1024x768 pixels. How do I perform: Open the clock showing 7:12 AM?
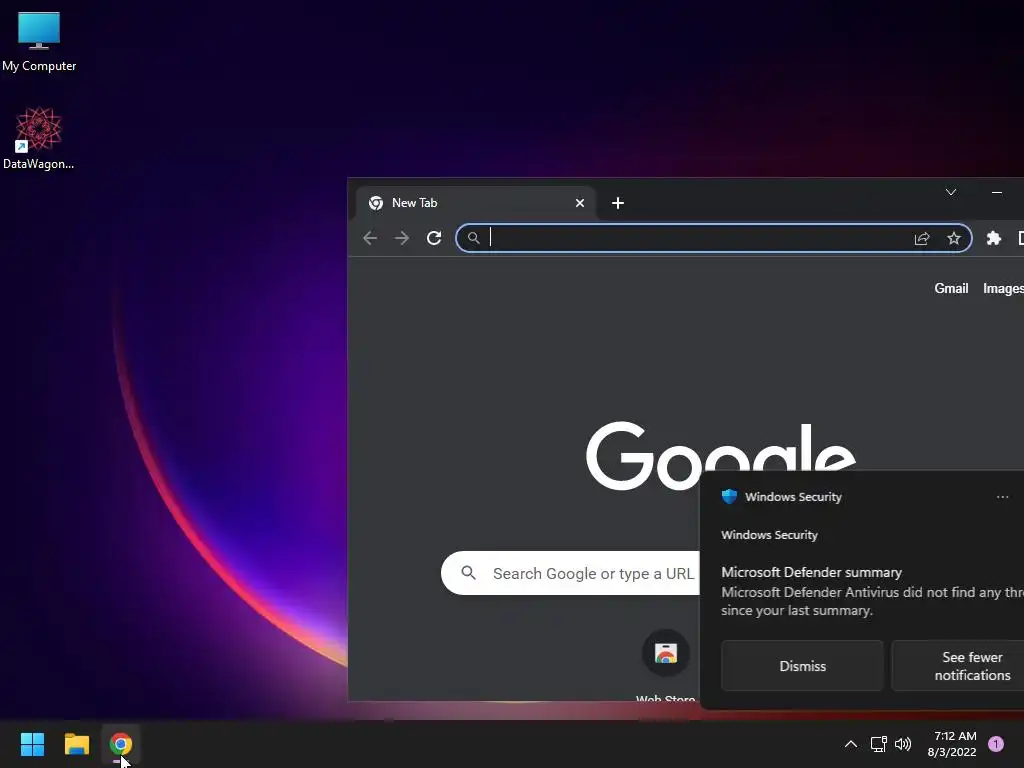tap(952, 744)
